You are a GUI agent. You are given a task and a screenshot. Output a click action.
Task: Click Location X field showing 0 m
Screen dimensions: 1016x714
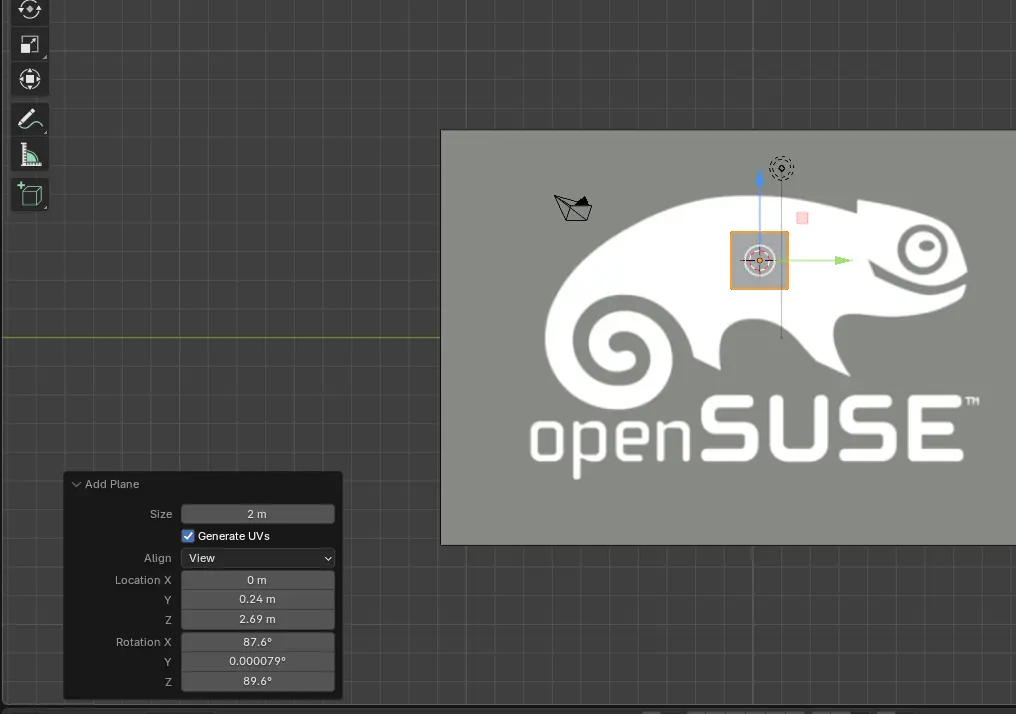coord(258,580)
